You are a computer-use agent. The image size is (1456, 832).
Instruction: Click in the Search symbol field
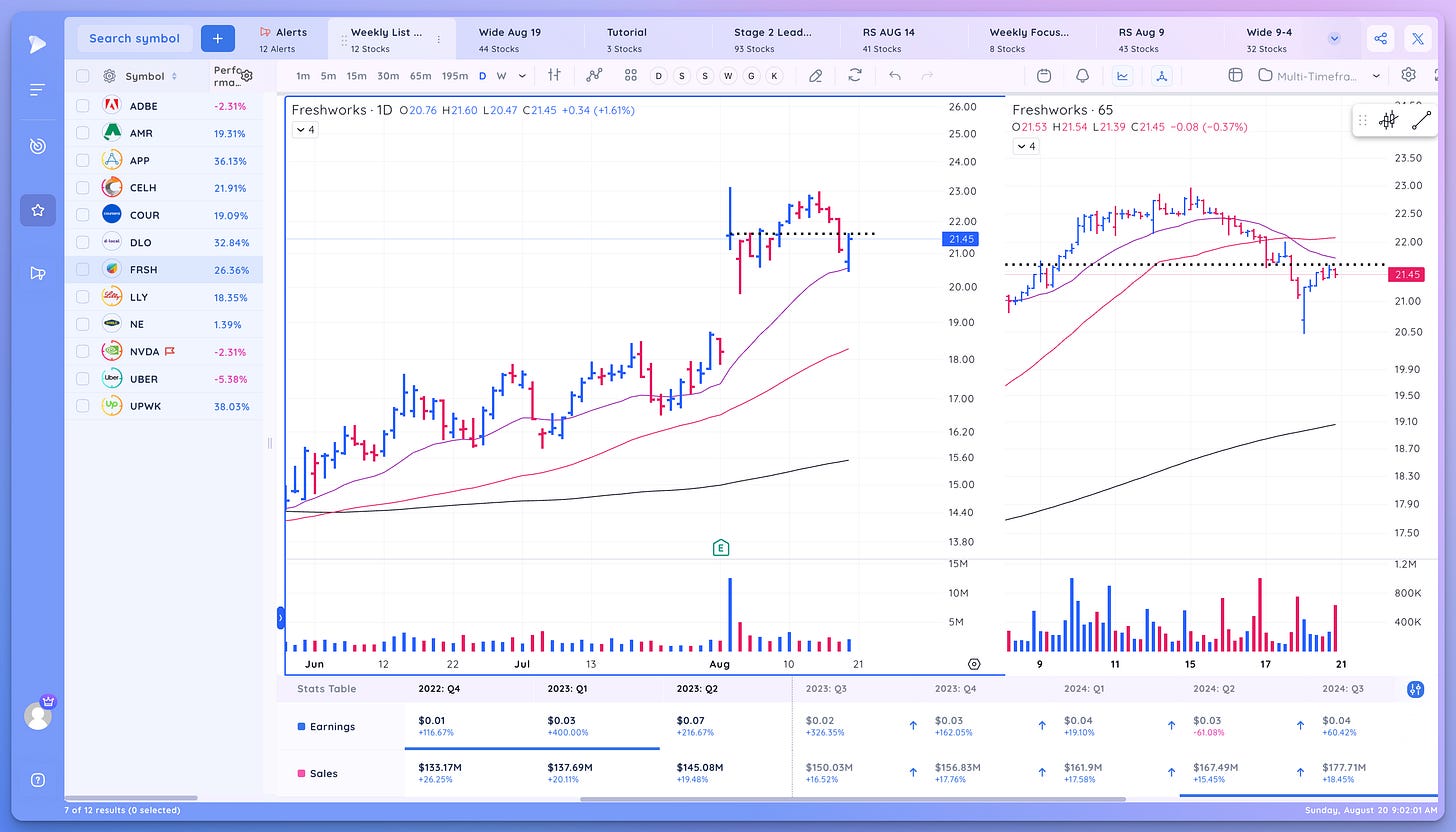click(x=134, y=39)
